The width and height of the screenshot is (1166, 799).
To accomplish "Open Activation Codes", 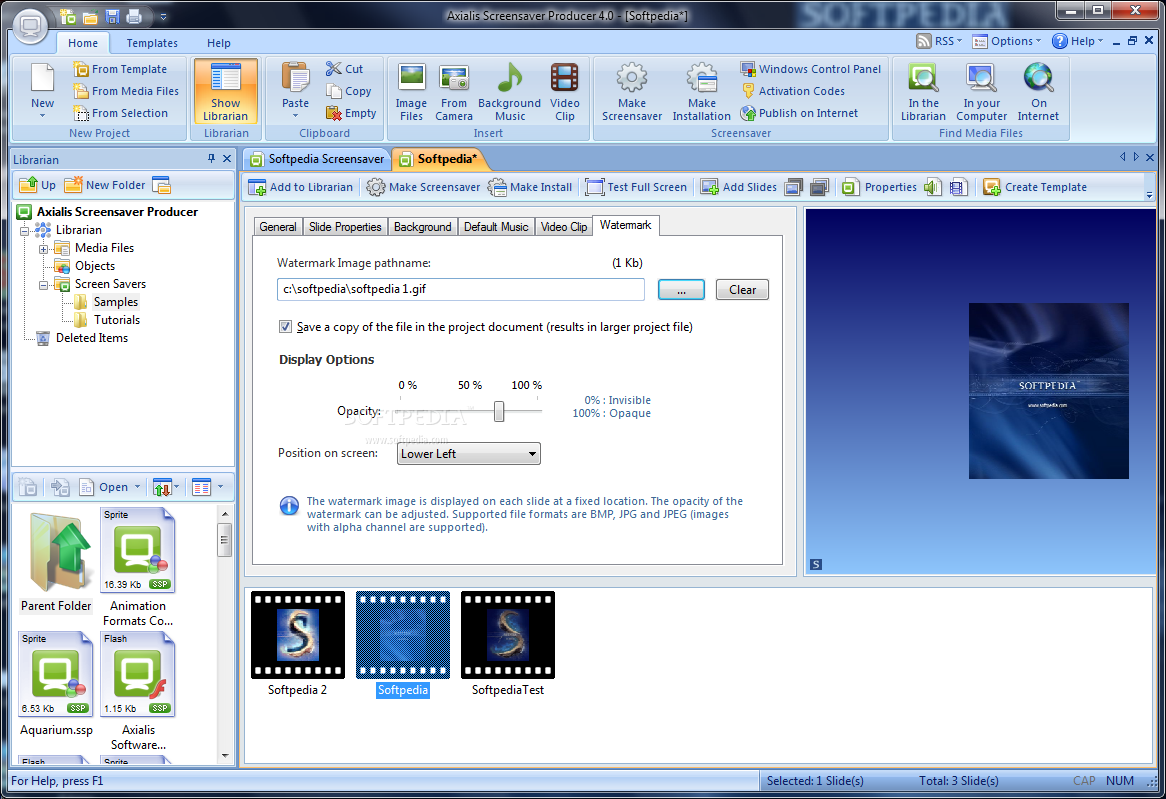I will (x=793, y=91).
